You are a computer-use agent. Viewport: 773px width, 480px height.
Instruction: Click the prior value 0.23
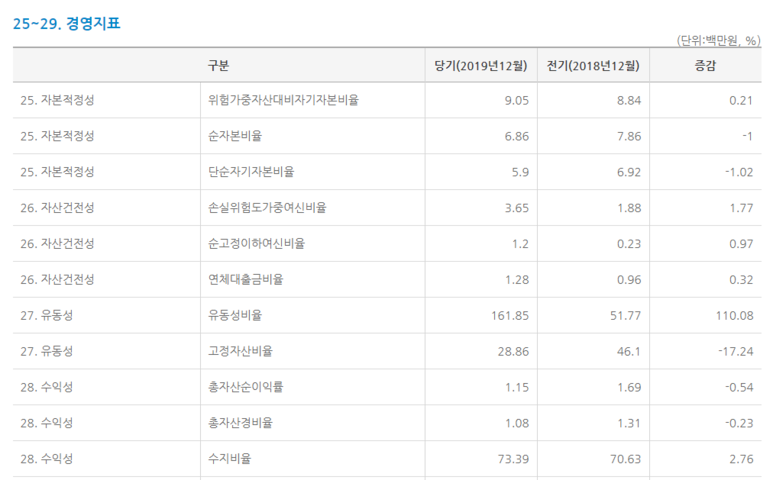click(629, 244)
